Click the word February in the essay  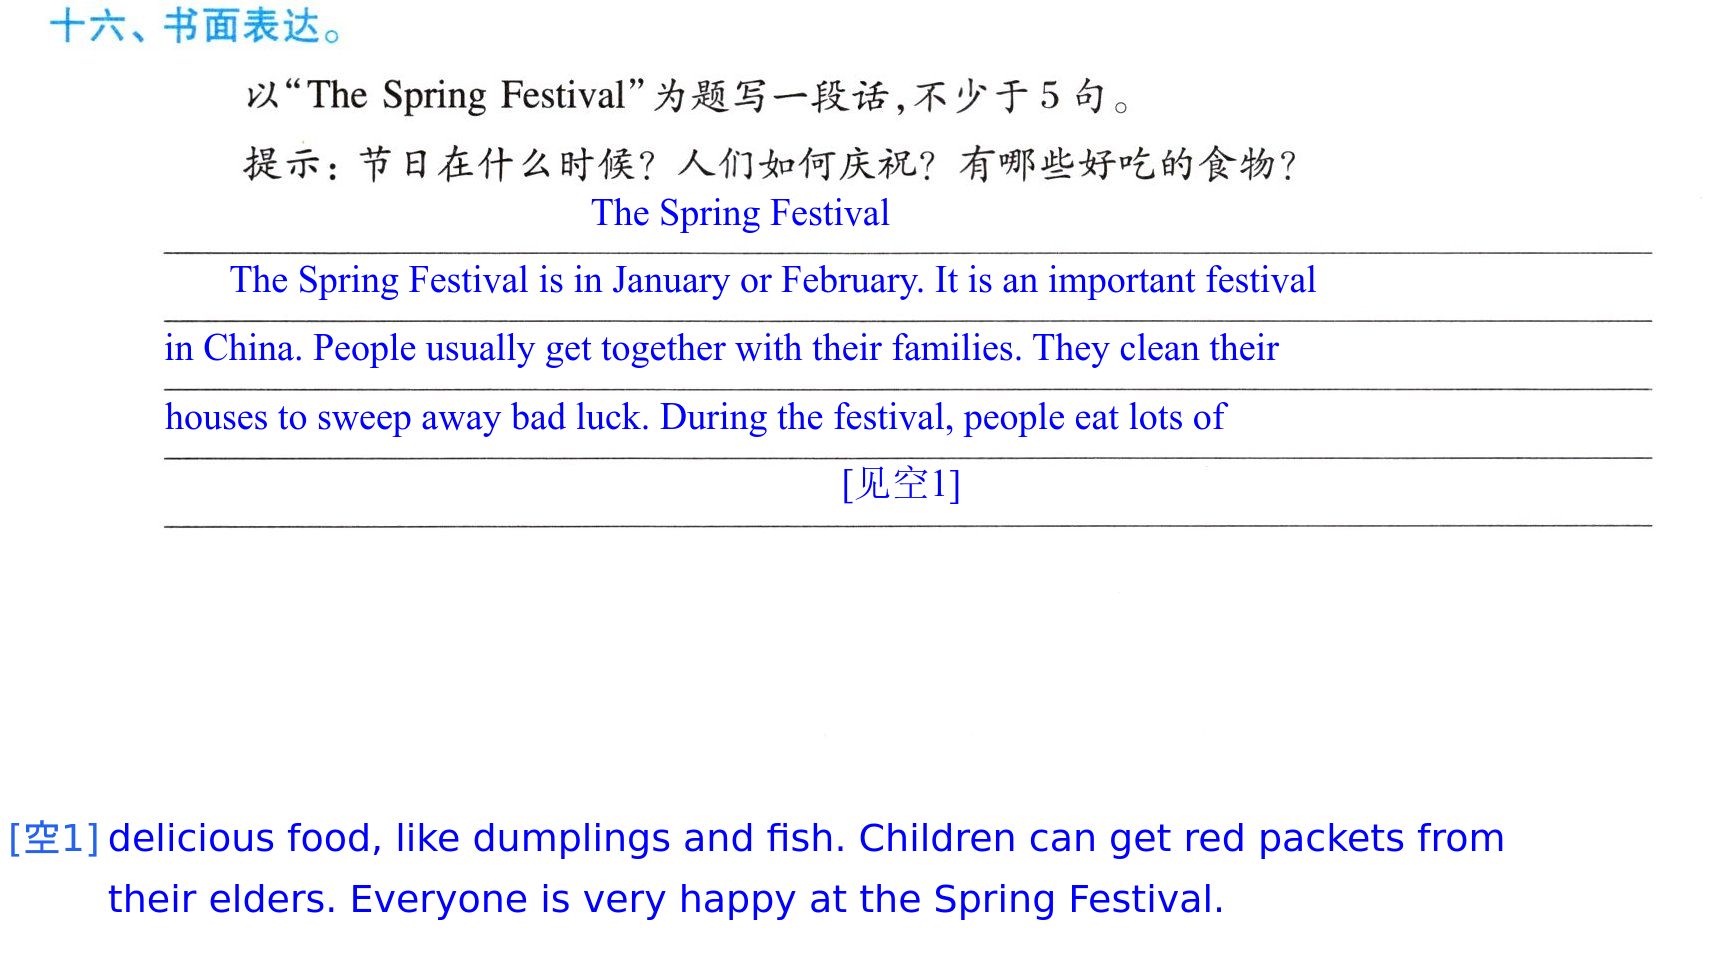click(852, 281)
